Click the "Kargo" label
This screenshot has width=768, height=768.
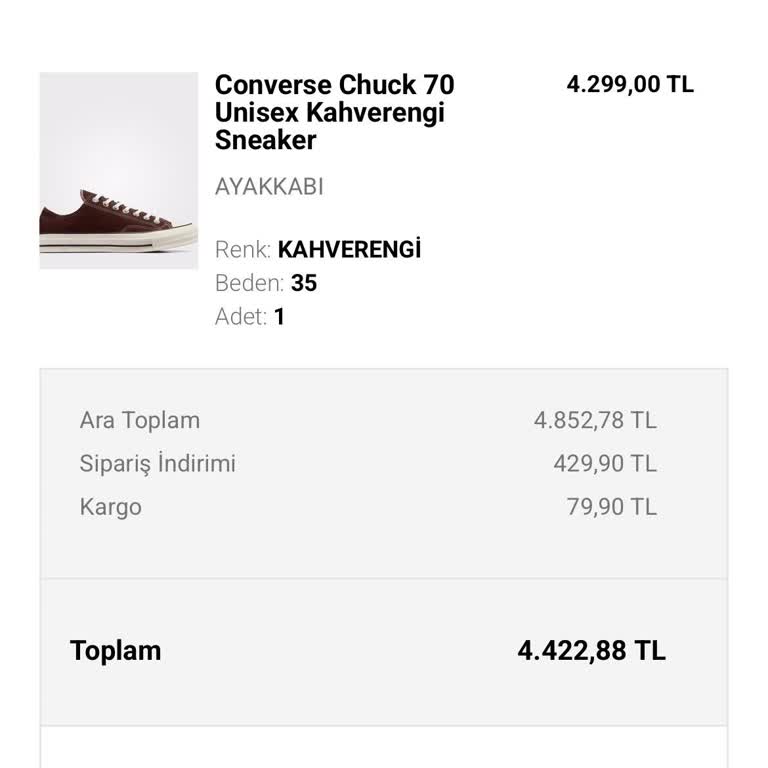(x=111, y=507)
